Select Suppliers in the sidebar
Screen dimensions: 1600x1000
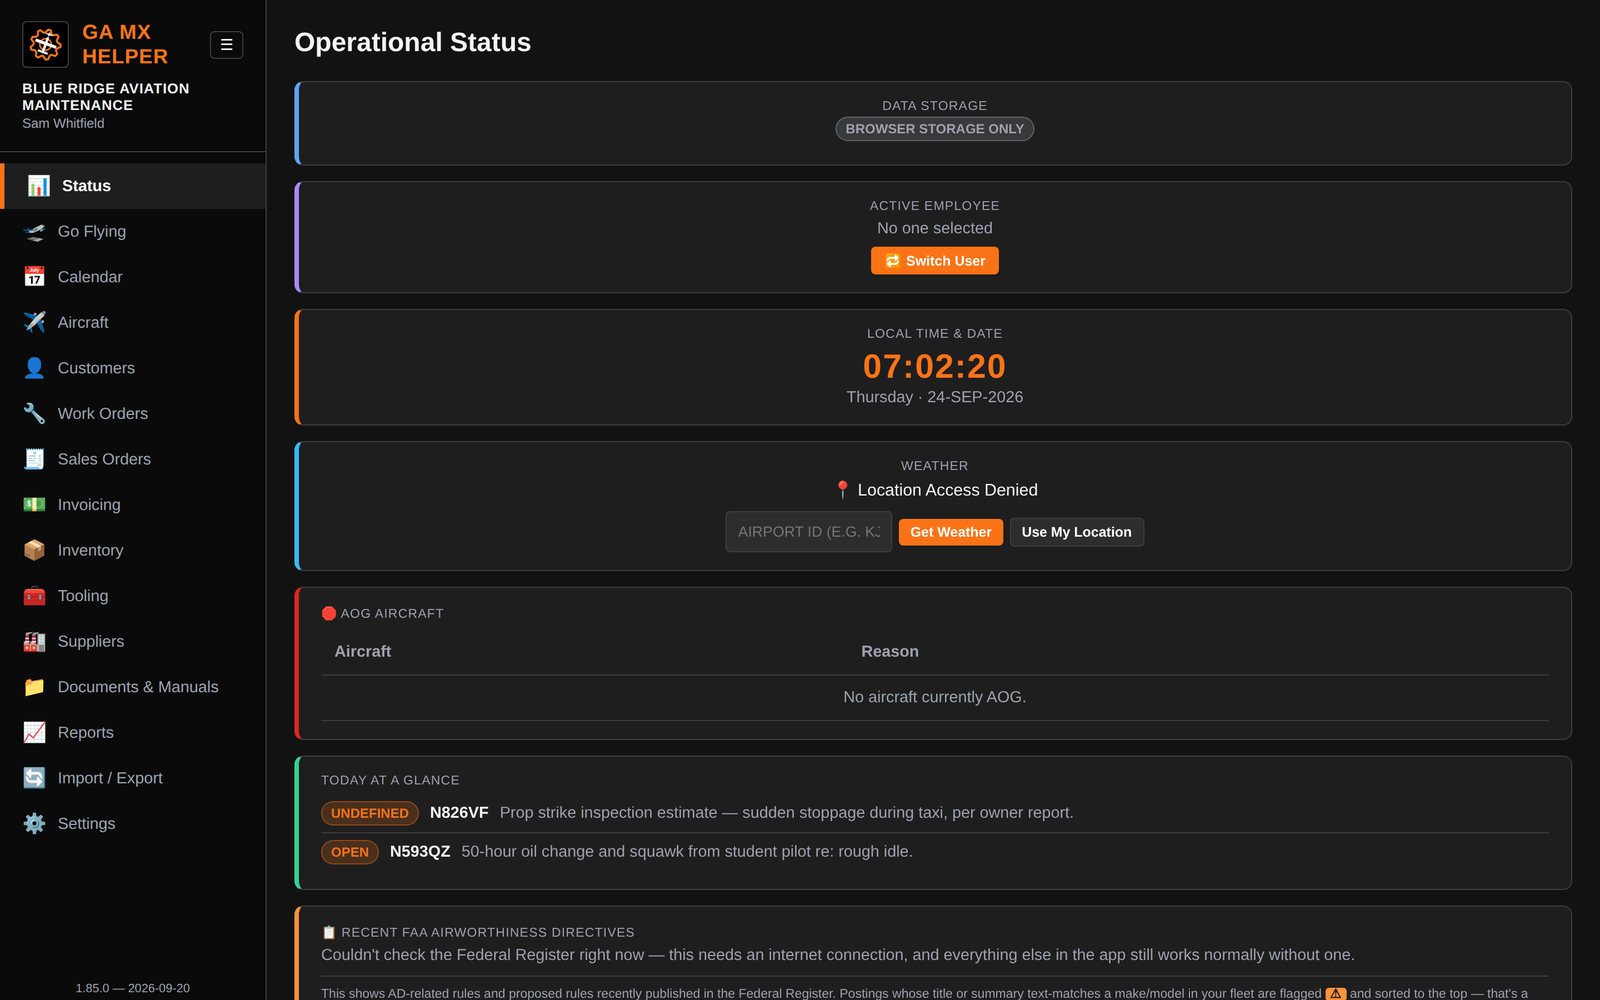(x=133, y=642)
